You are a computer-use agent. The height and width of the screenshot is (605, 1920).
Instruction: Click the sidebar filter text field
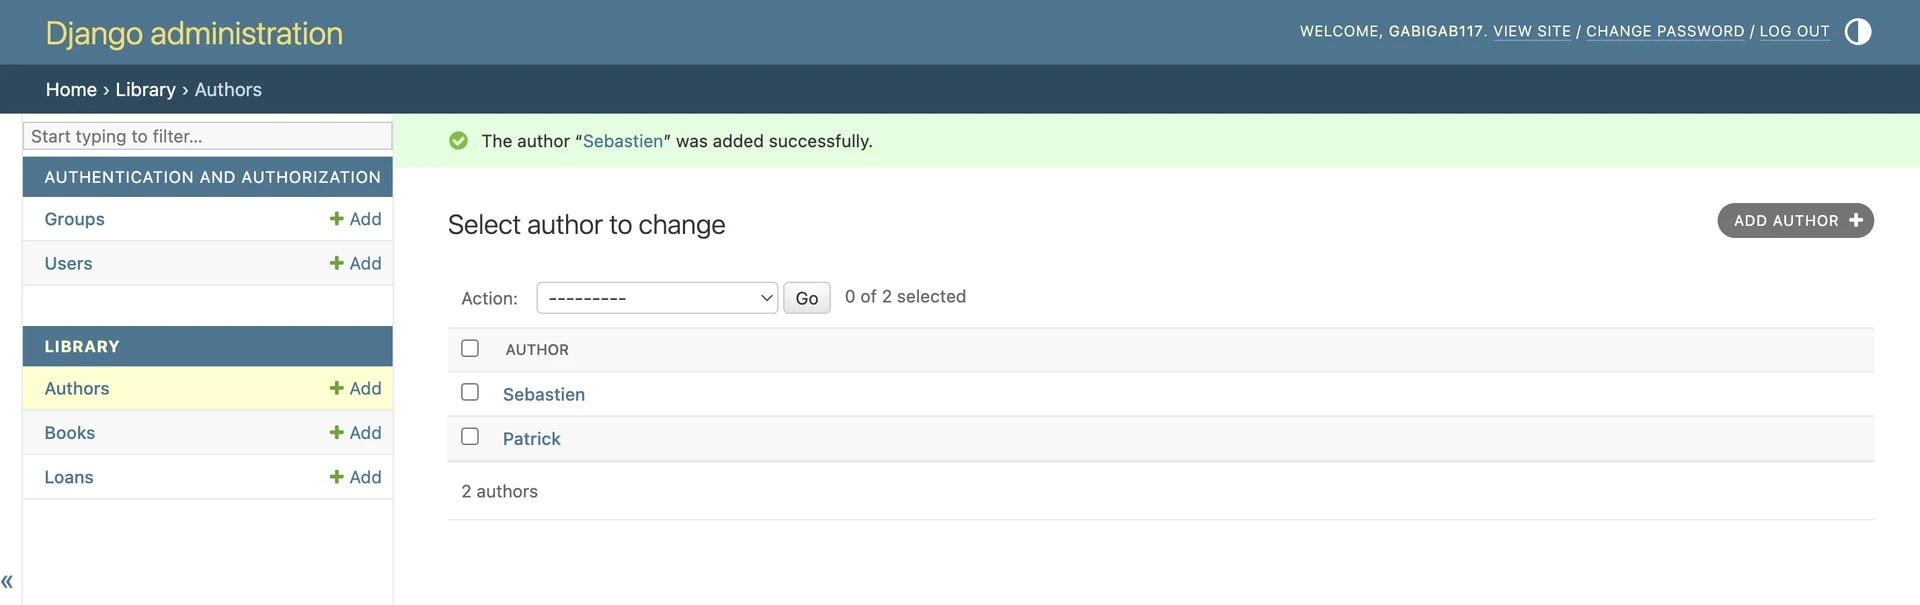(x=207, y=136)
